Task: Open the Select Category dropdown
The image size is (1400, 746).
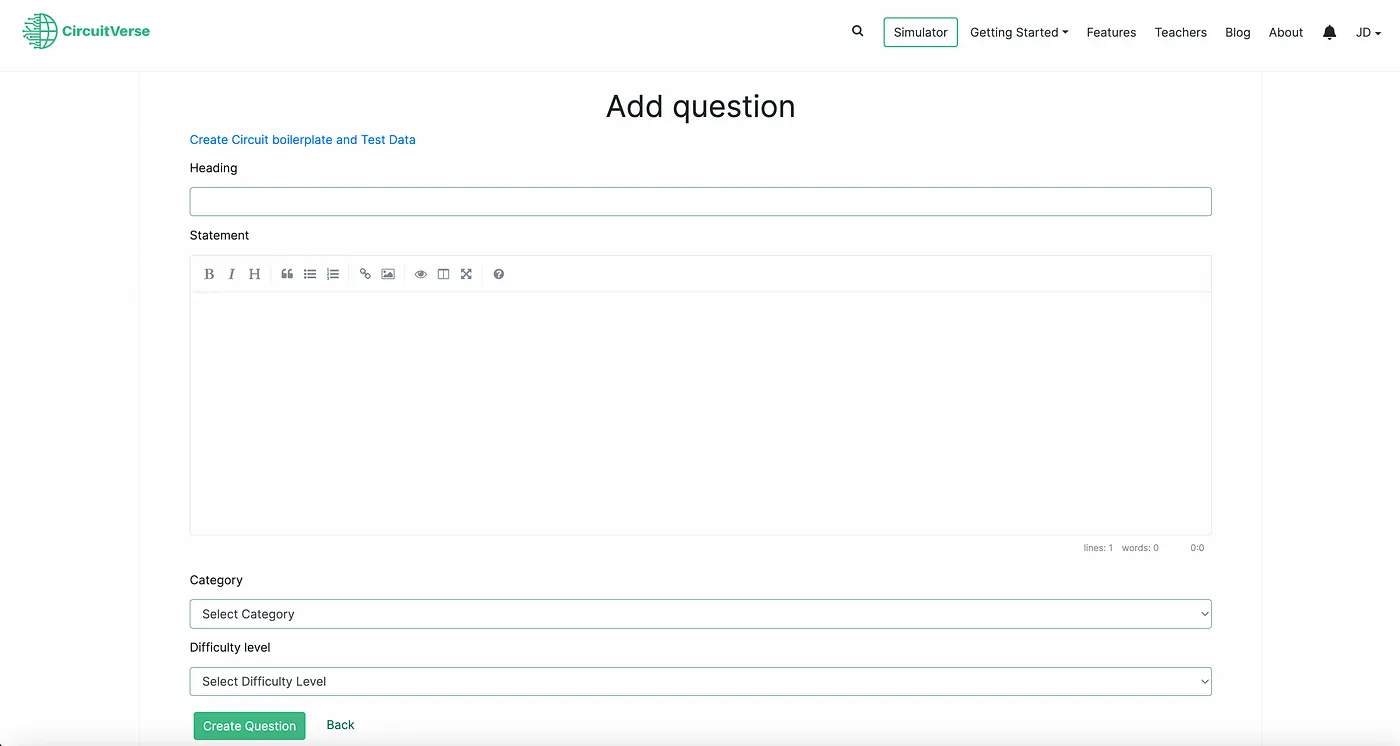Action: (x=700, y=613)
